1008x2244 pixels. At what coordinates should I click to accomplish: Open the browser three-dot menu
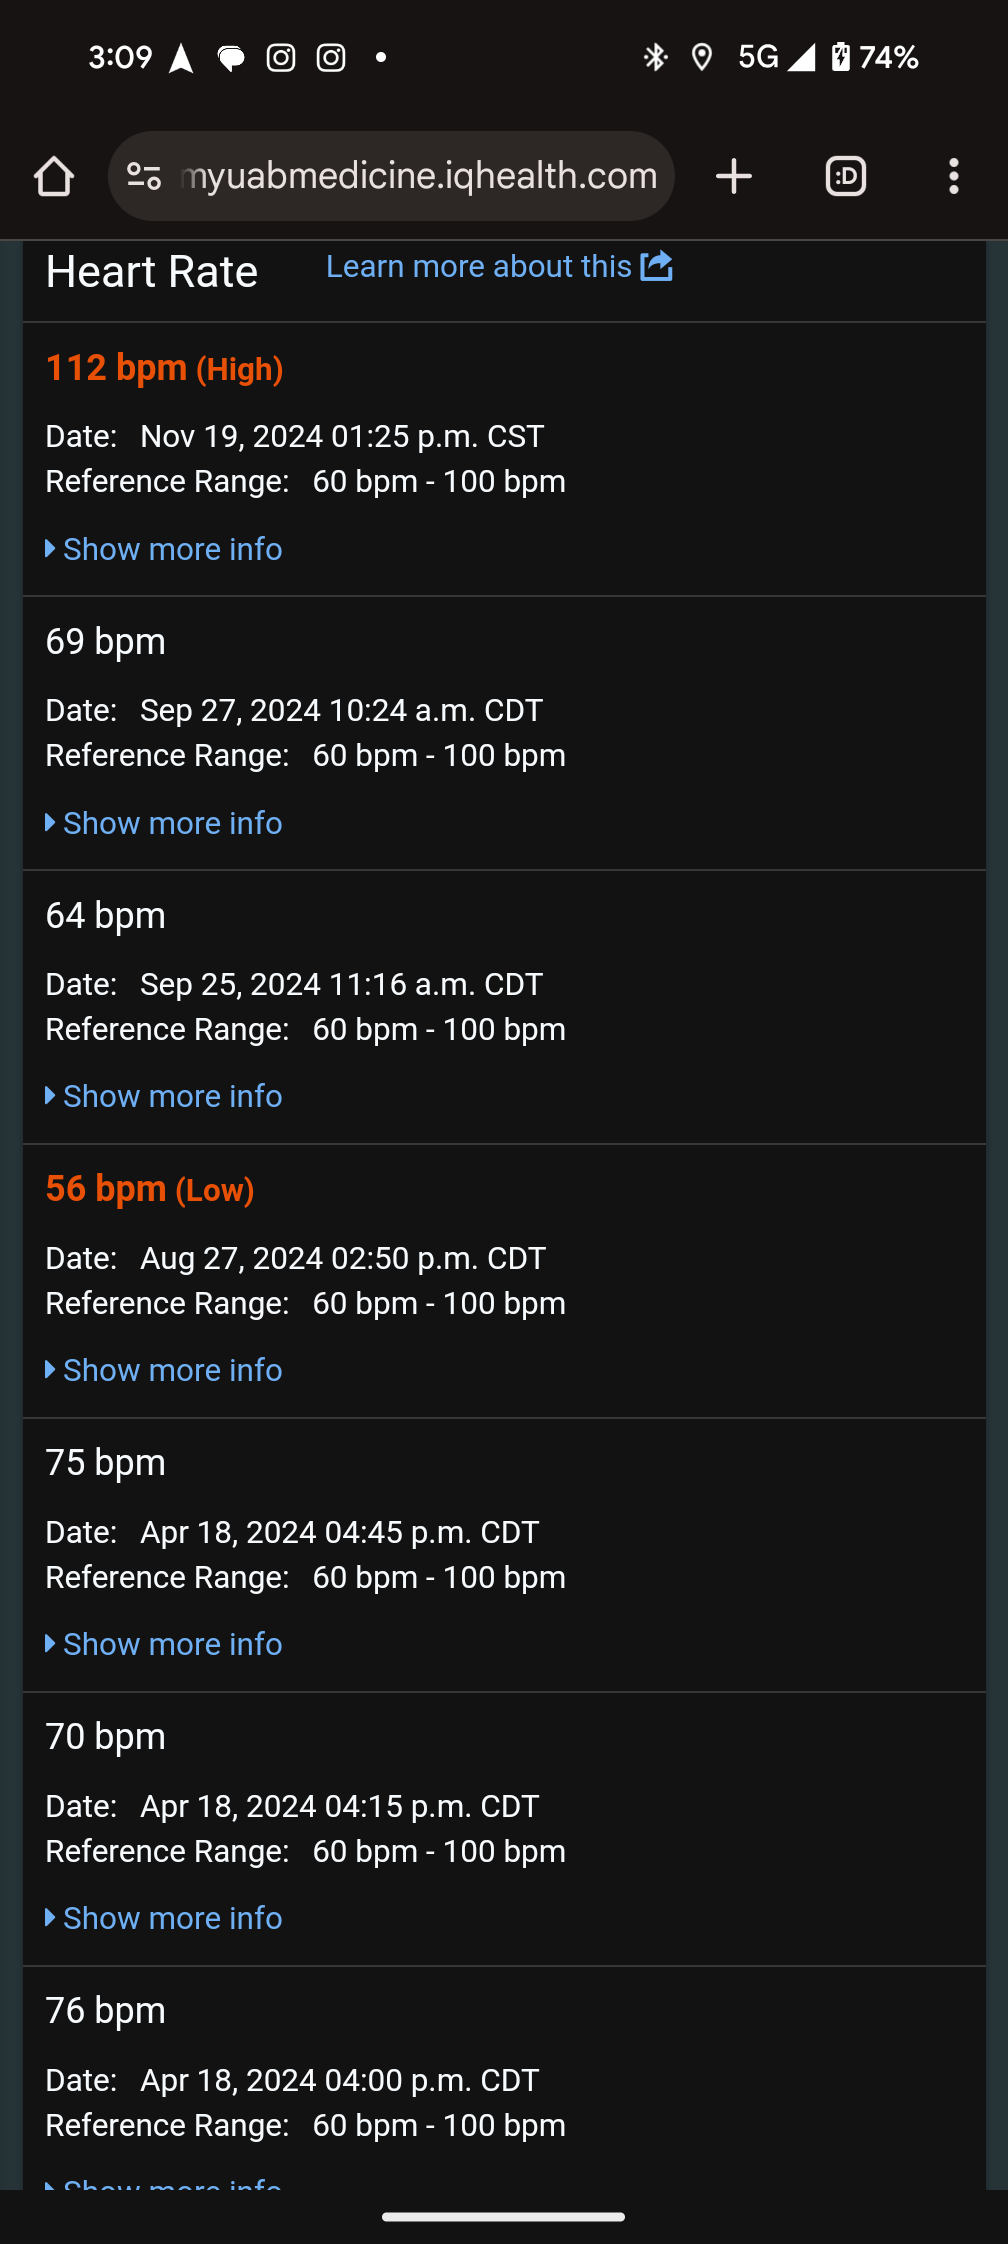click(x=953, y=177)
